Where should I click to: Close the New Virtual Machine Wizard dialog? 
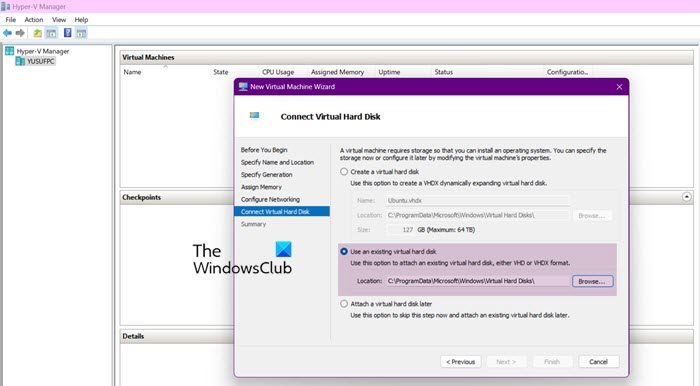coord(619,87)
